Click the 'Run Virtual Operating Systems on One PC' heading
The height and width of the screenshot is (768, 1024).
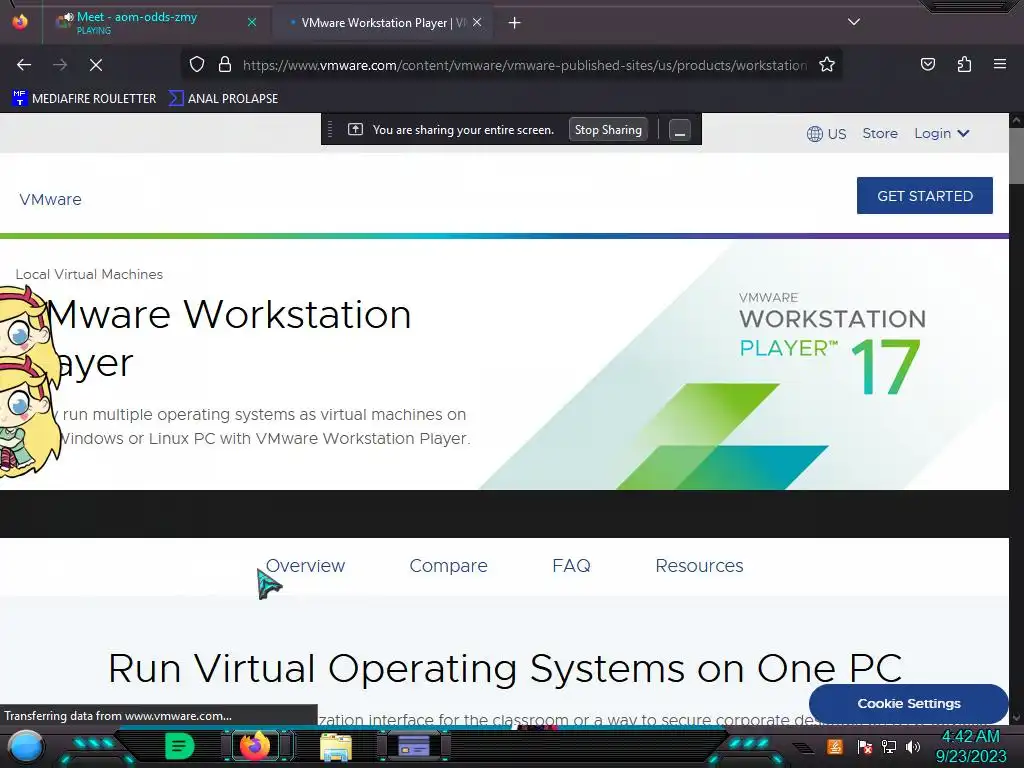click(505, 669)
